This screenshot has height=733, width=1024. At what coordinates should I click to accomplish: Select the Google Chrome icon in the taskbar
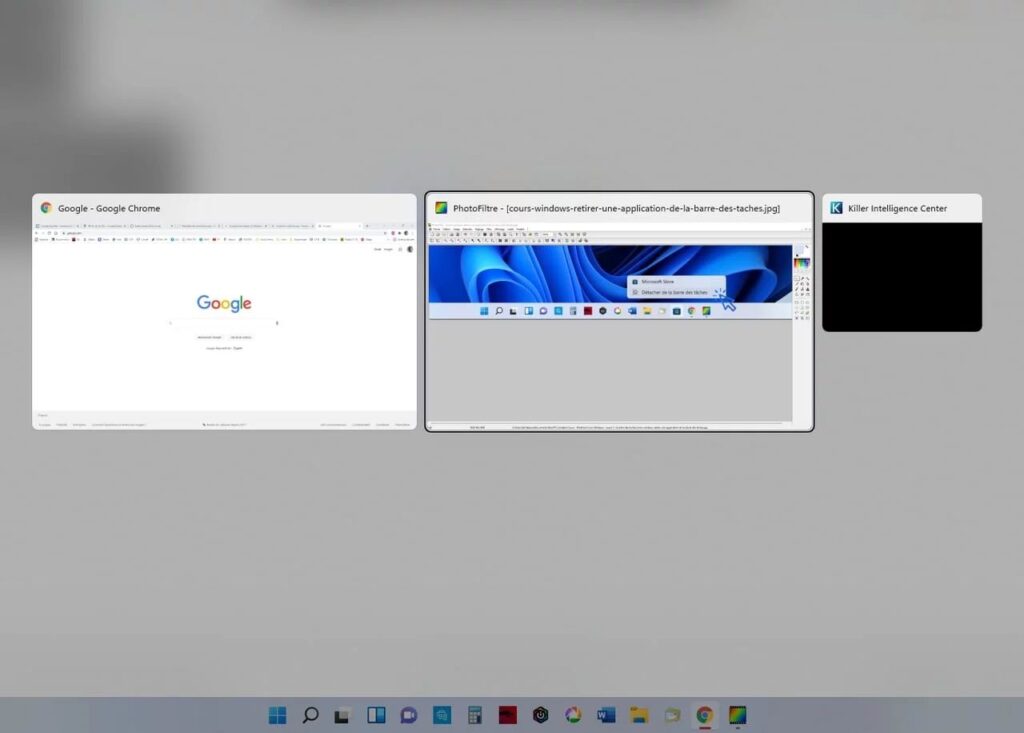[705, 715]
